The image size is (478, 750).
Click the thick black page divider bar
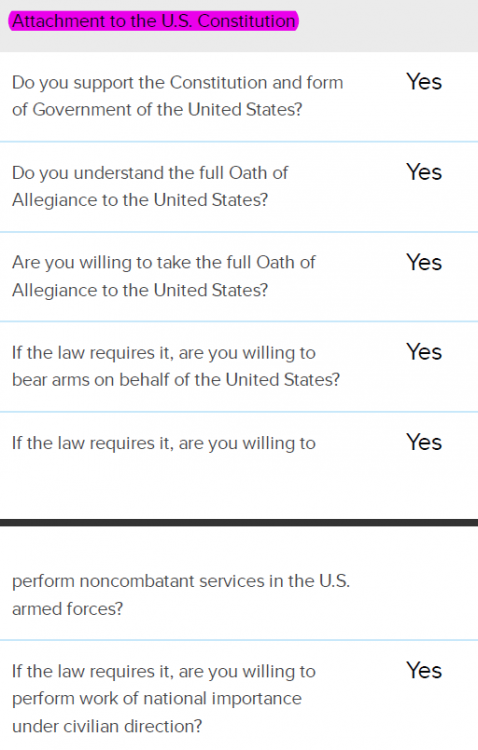(x=239, y=522)
